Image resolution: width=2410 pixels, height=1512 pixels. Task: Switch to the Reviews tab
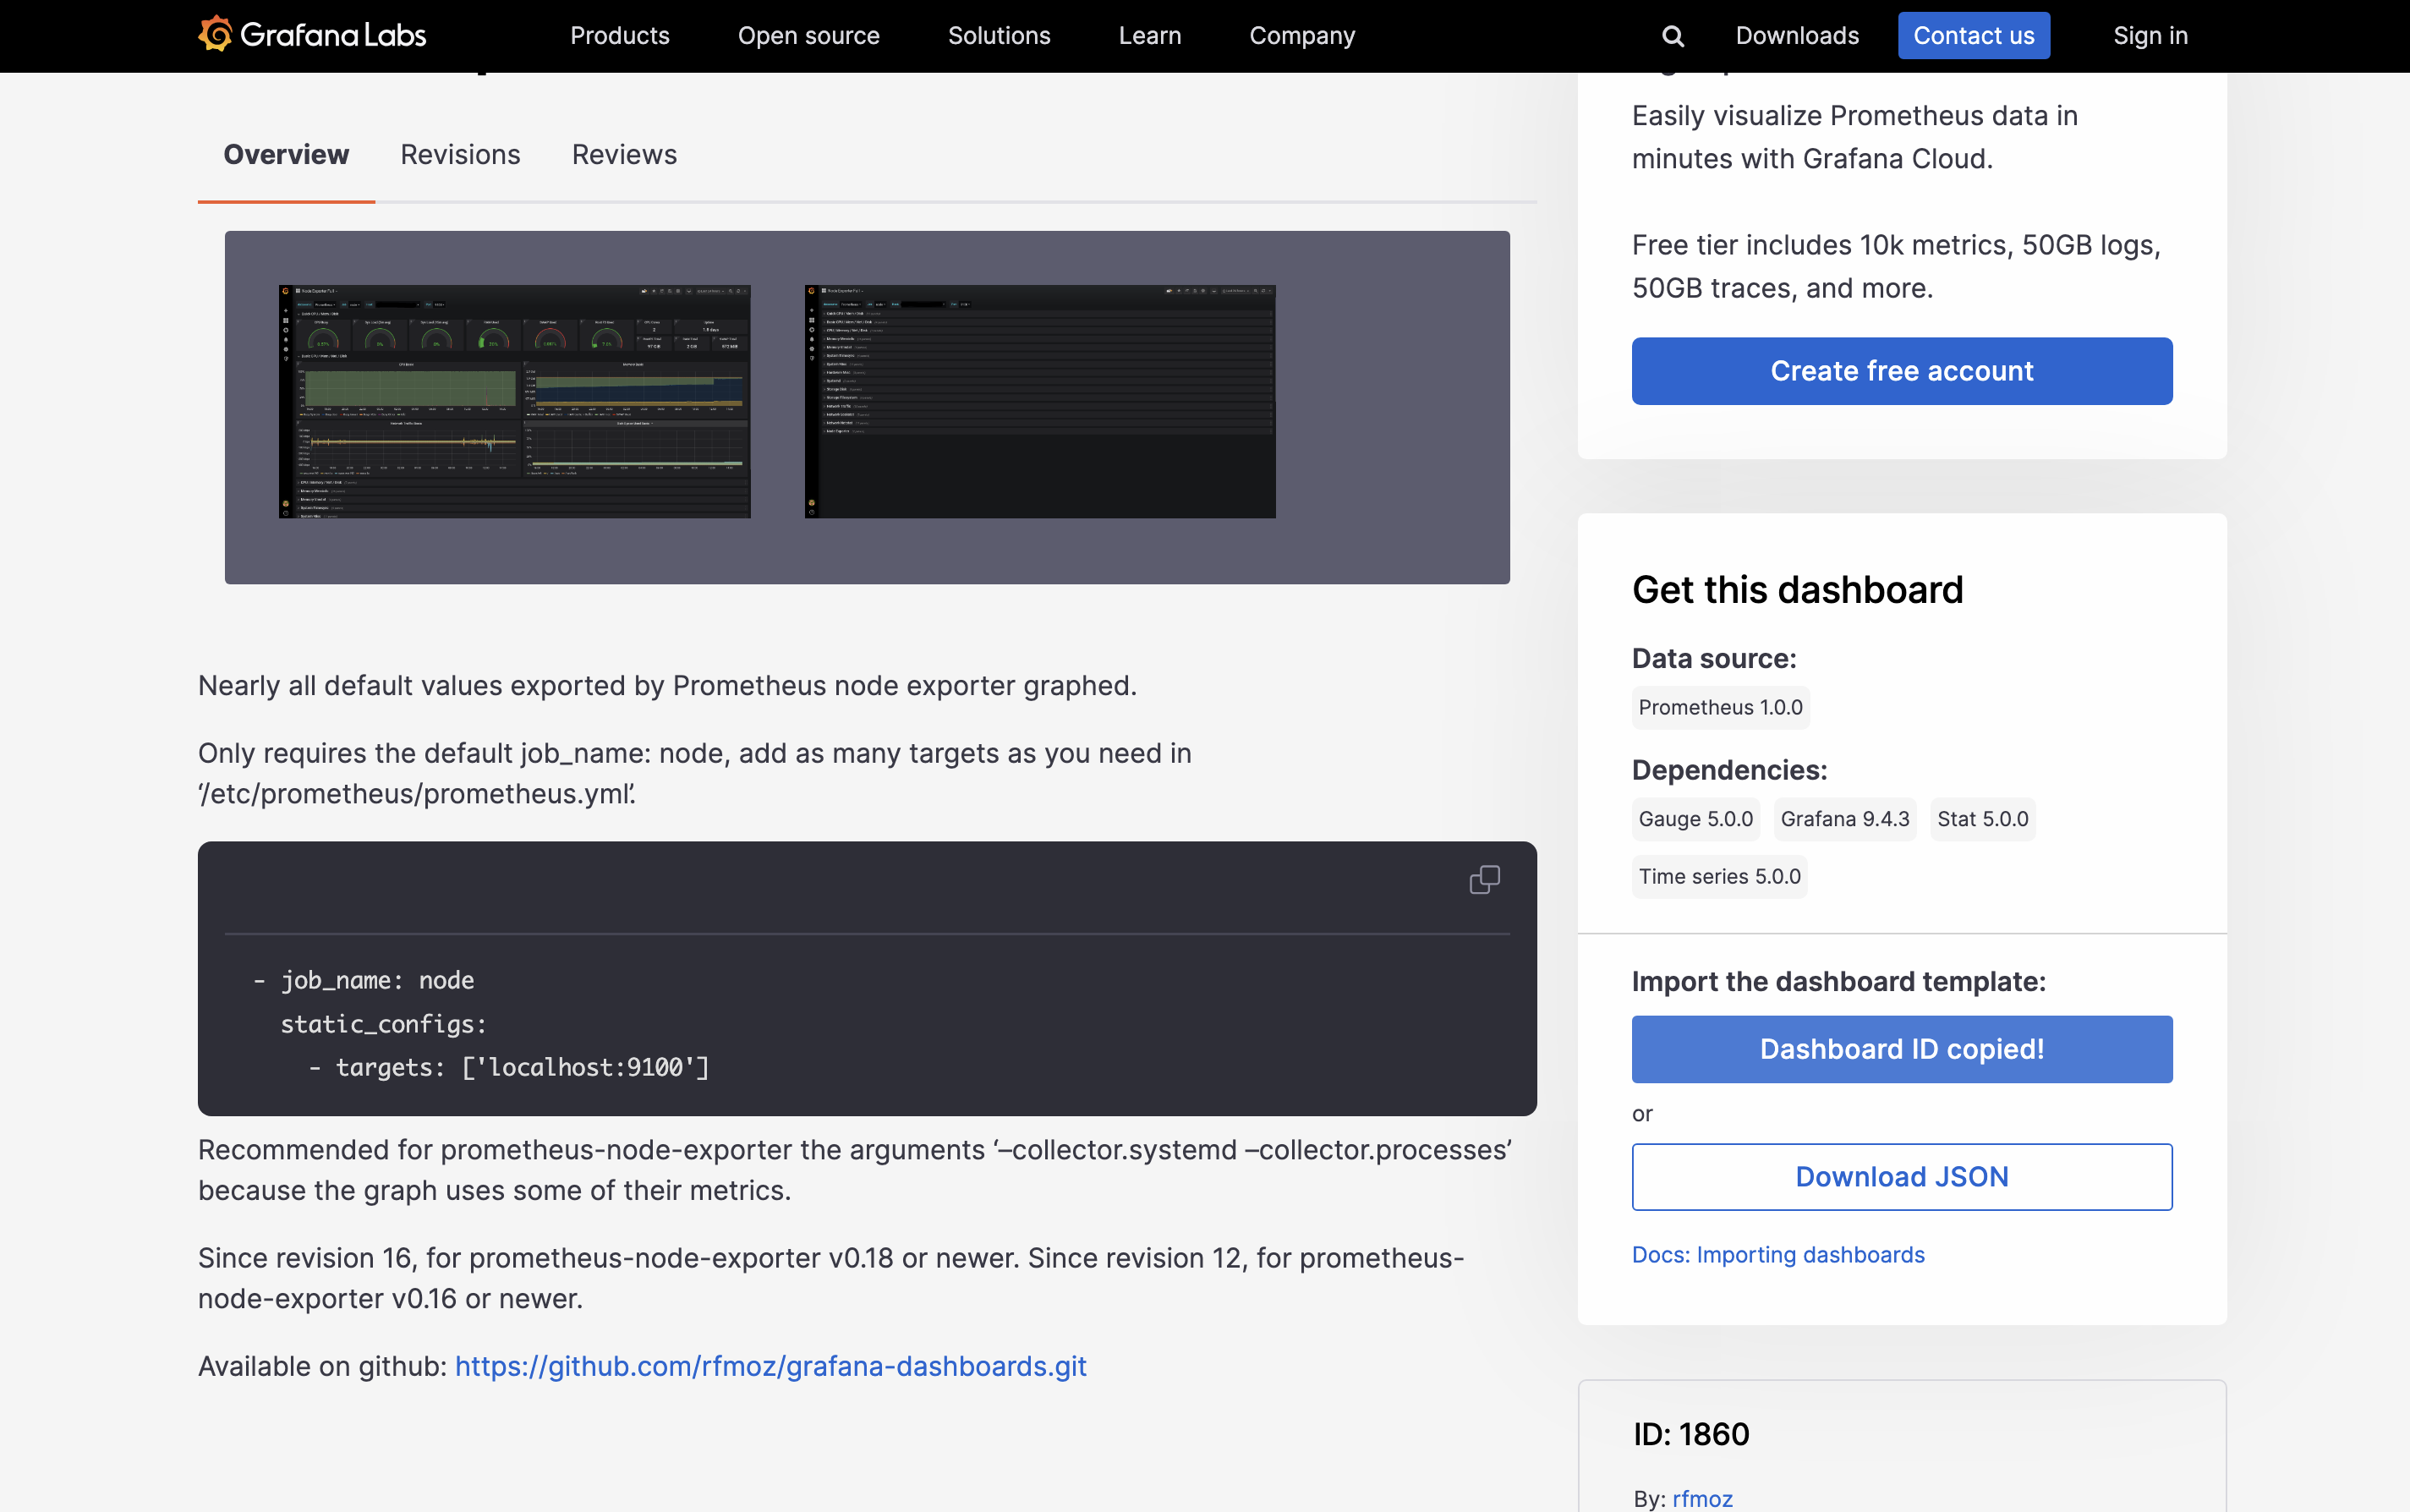[624, 155]
